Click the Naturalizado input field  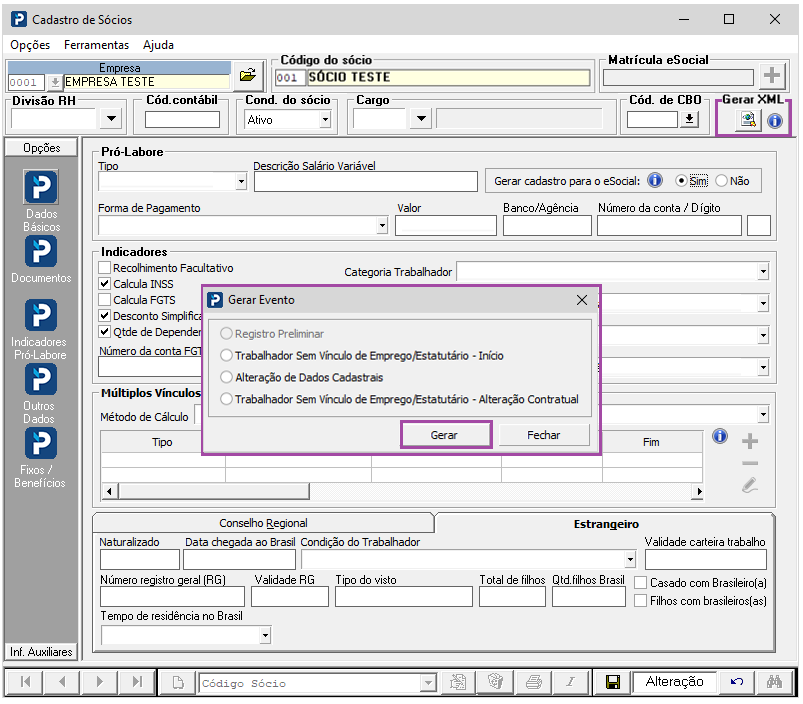[x=139, y=560]
